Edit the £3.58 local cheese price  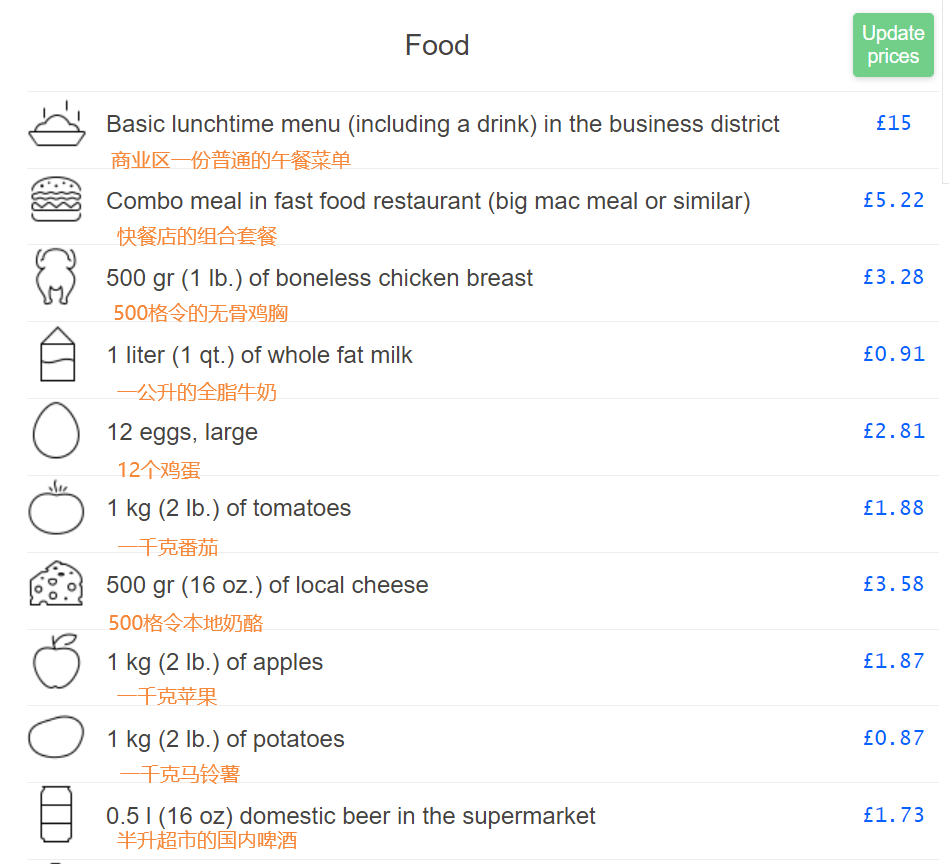pyautogui.click(x=893, y=584)
